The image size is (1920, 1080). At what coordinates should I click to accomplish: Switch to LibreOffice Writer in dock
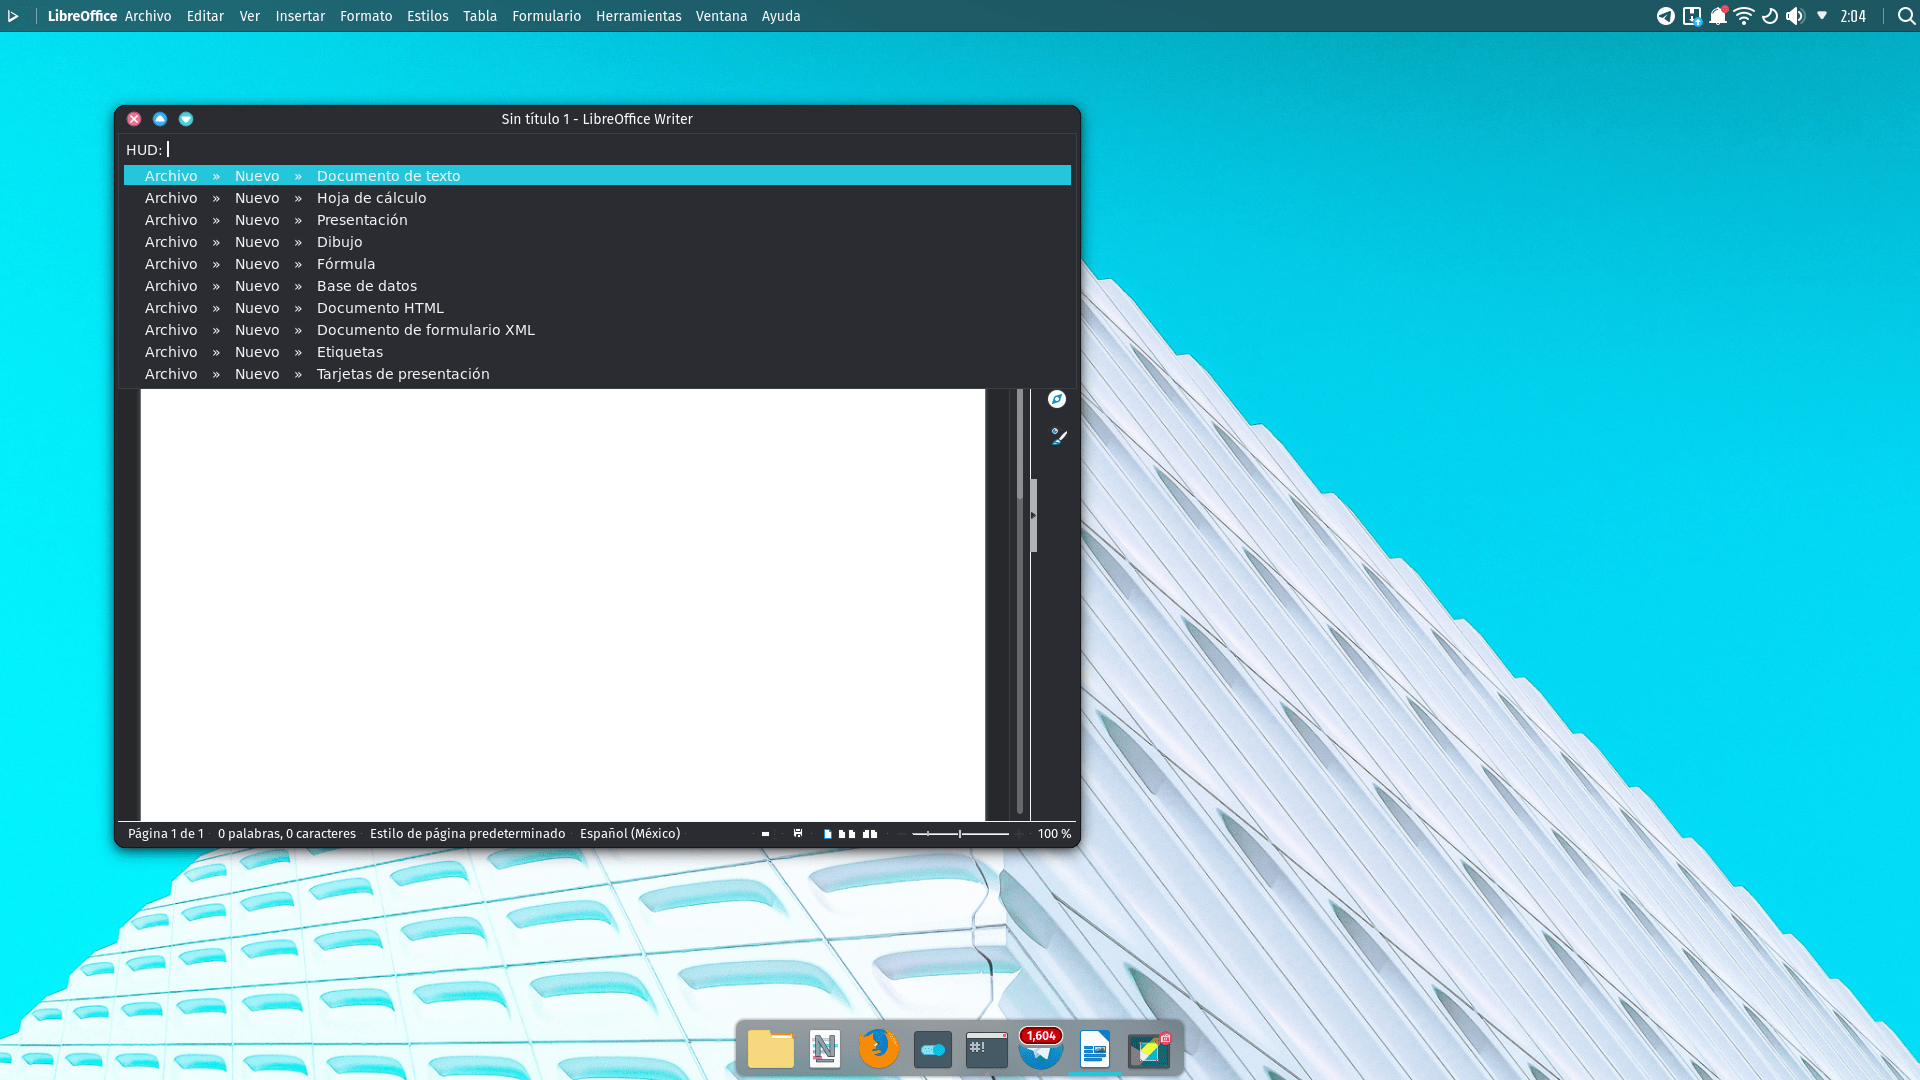click(1095, 1049)
